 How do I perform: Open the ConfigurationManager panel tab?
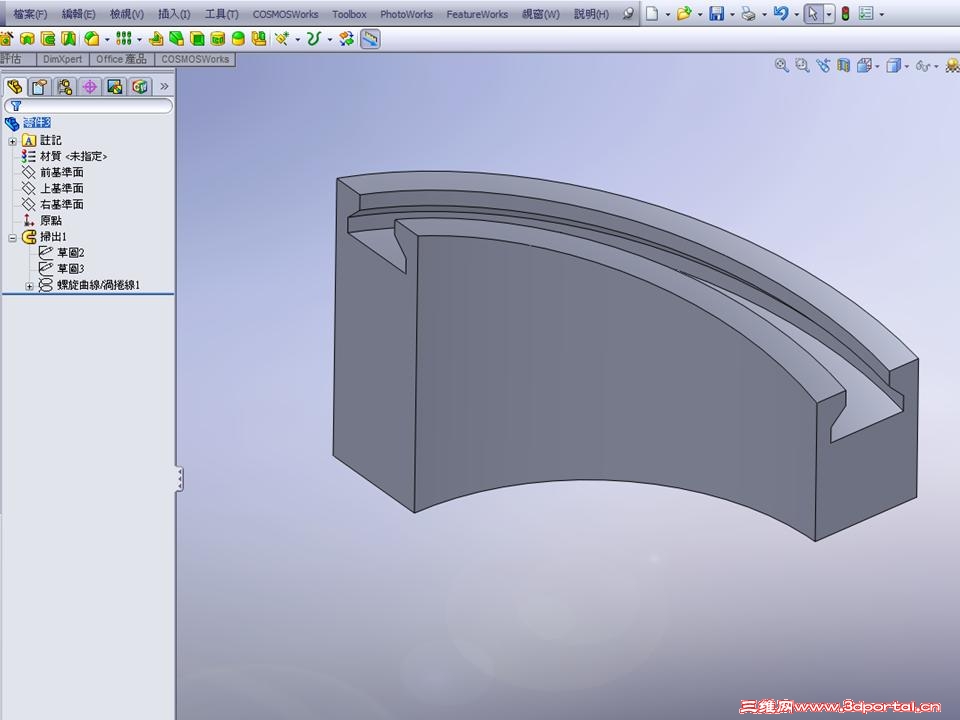[64, 86]
